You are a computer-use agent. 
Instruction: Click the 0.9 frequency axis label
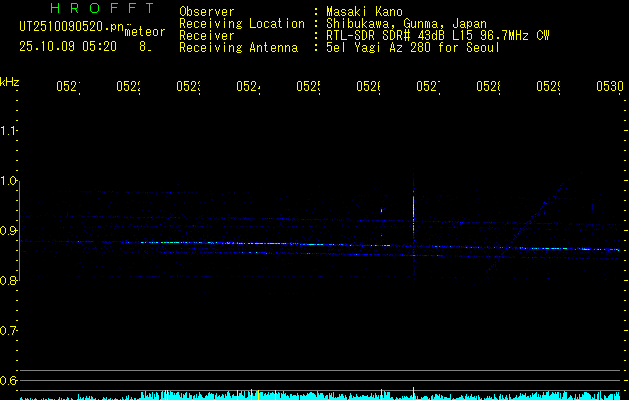tap(9, 231)
